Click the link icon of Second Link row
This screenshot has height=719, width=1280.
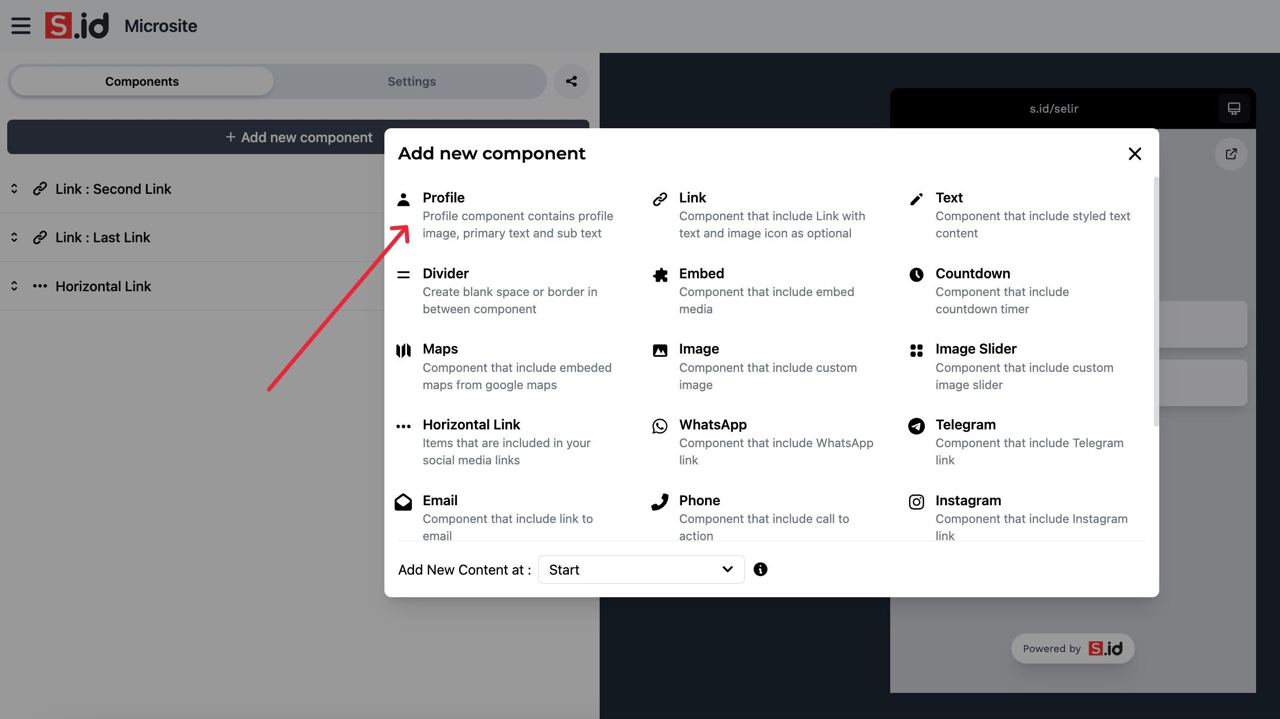click(x=40, y=189)
